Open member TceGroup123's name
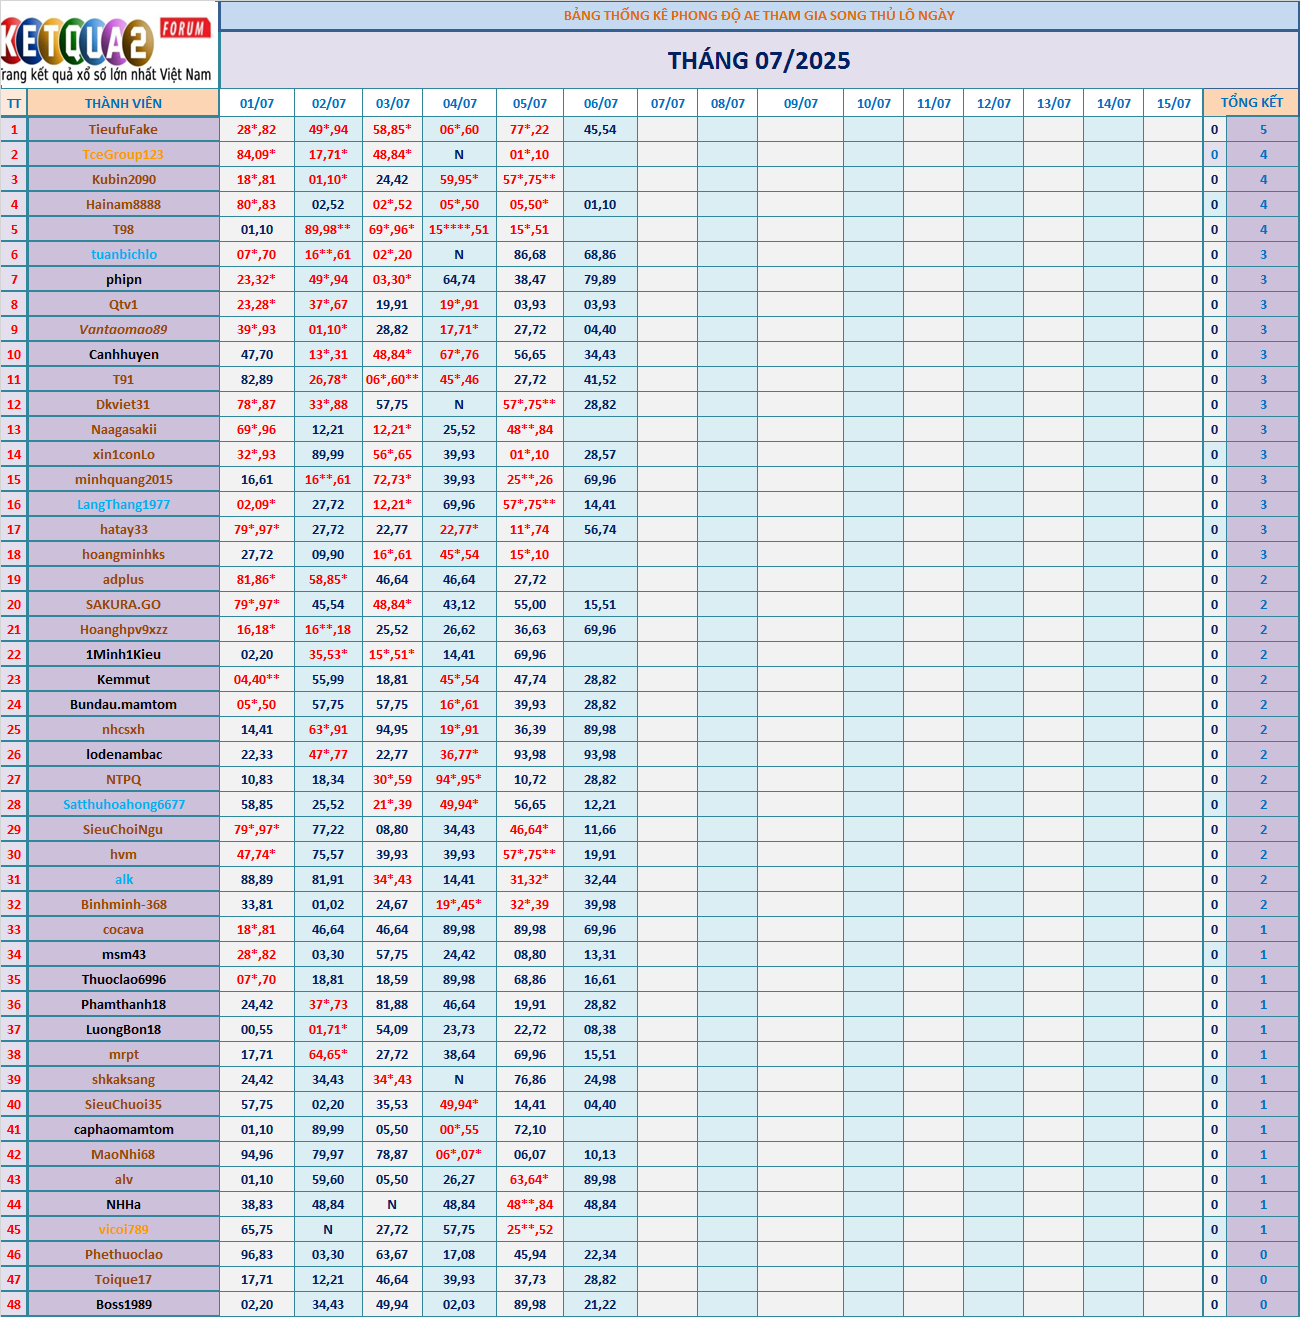Image resolution: width=1300 pixels, height=1317 pixels. tap(123, 154)
